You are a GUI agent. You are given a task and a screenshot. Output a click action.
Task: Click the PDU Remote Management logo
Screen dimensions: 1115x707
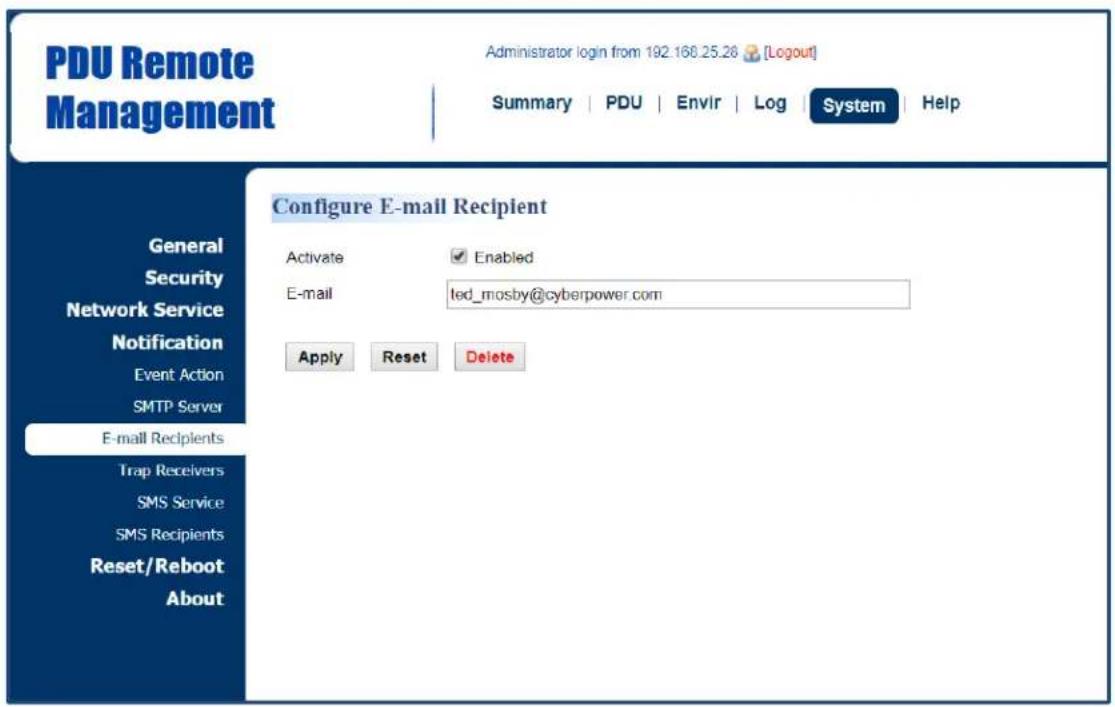click(x=160, y=87)
